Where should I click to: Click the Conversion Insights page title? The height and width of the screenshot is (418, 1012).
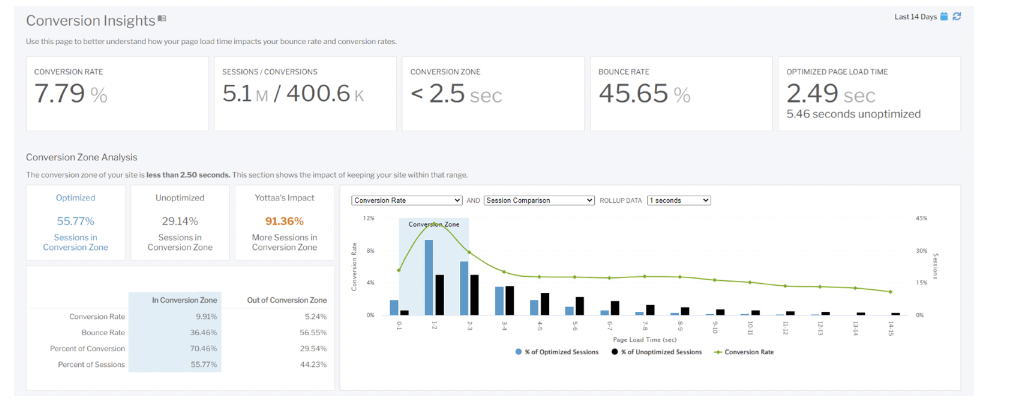click(x=90, y=21)
